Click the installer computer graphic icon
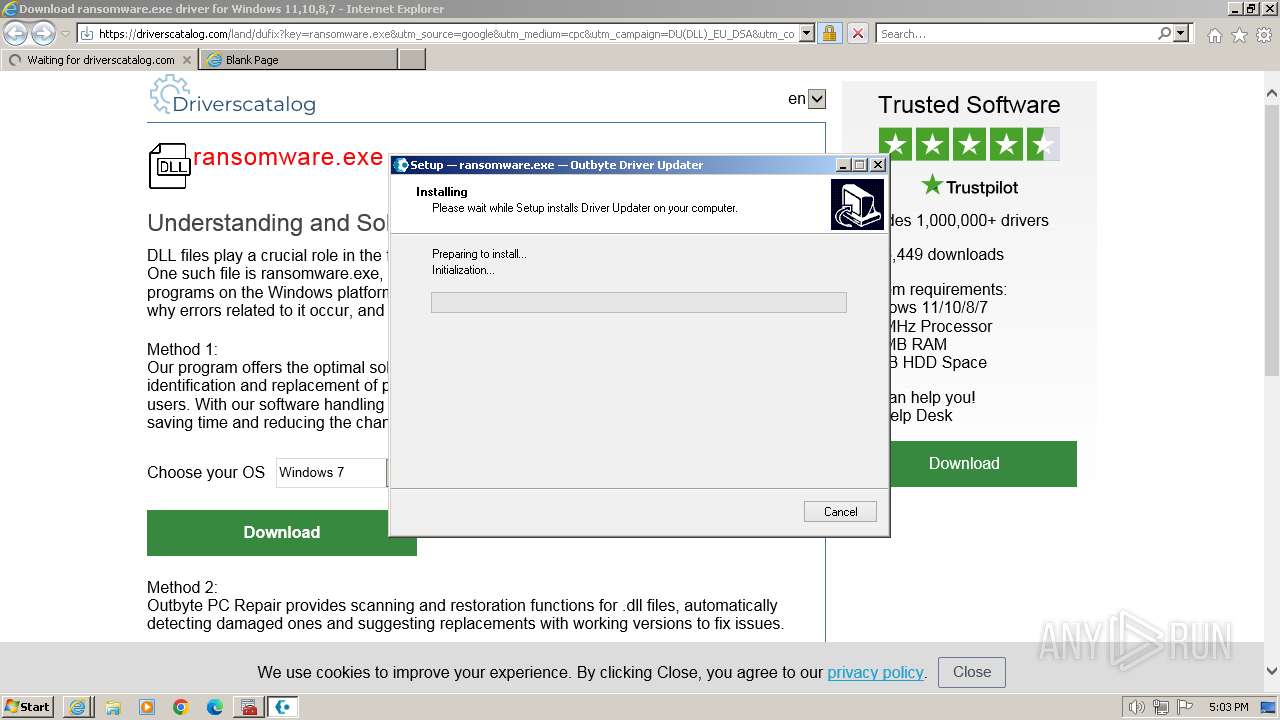 pyautogui.click(x=857, y=204)
